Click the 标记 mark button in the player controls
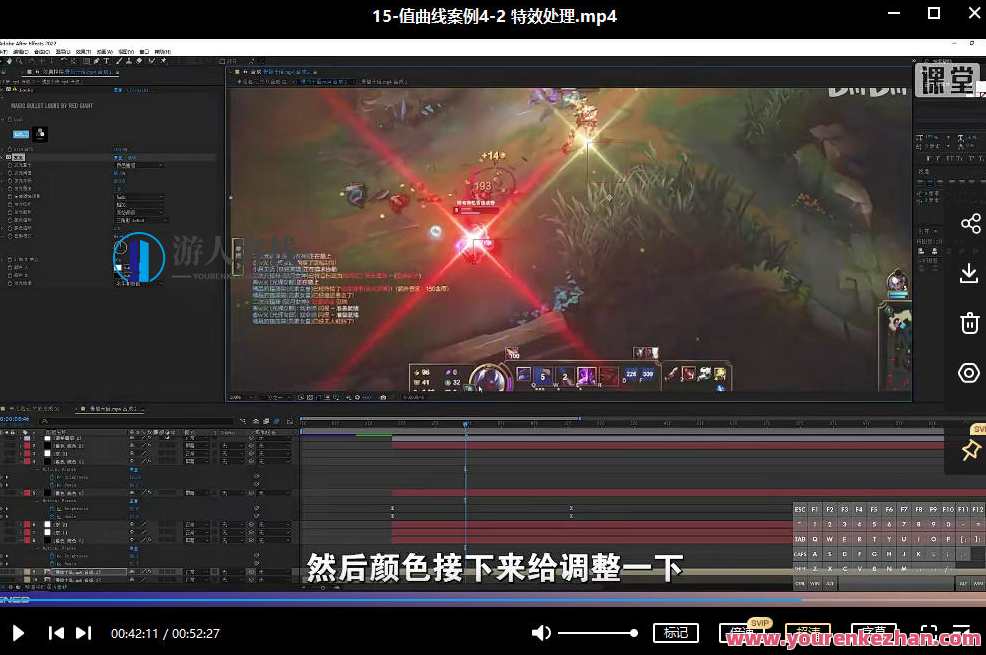This screenshot has height=655, width=986. [x=676, y=632]
